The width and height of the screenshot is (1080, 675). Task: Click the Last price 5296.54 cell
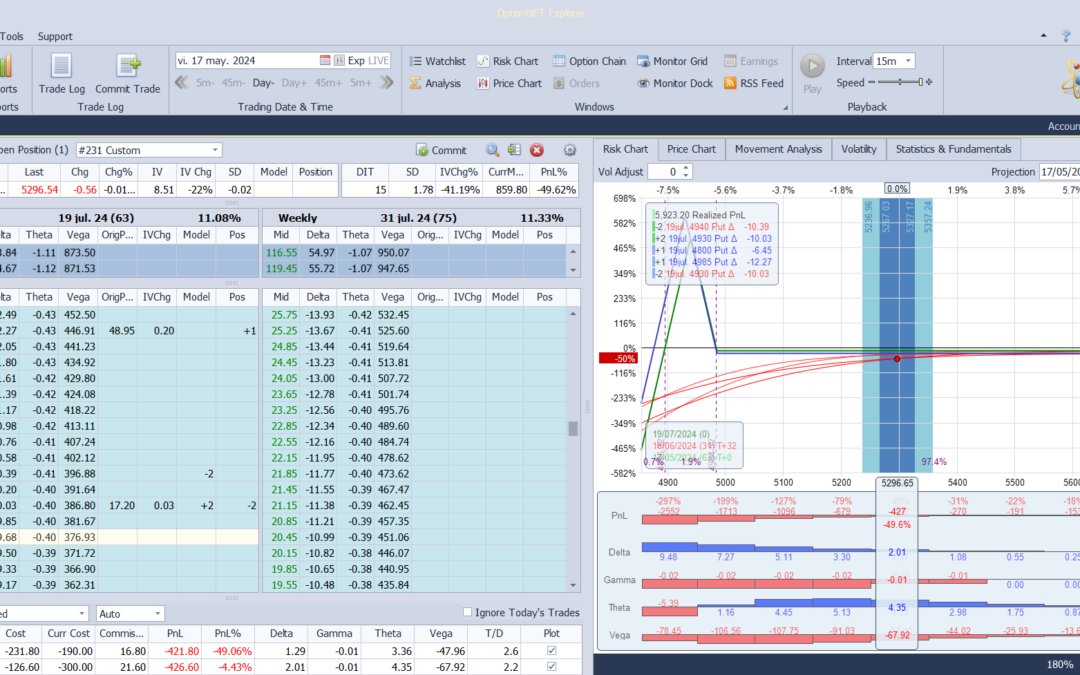pos(41,189)
